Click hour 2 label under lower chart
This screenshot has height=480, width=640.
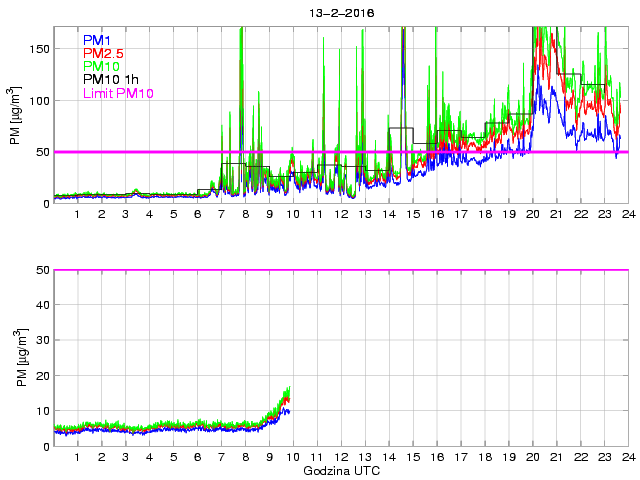tap(101, 457)
